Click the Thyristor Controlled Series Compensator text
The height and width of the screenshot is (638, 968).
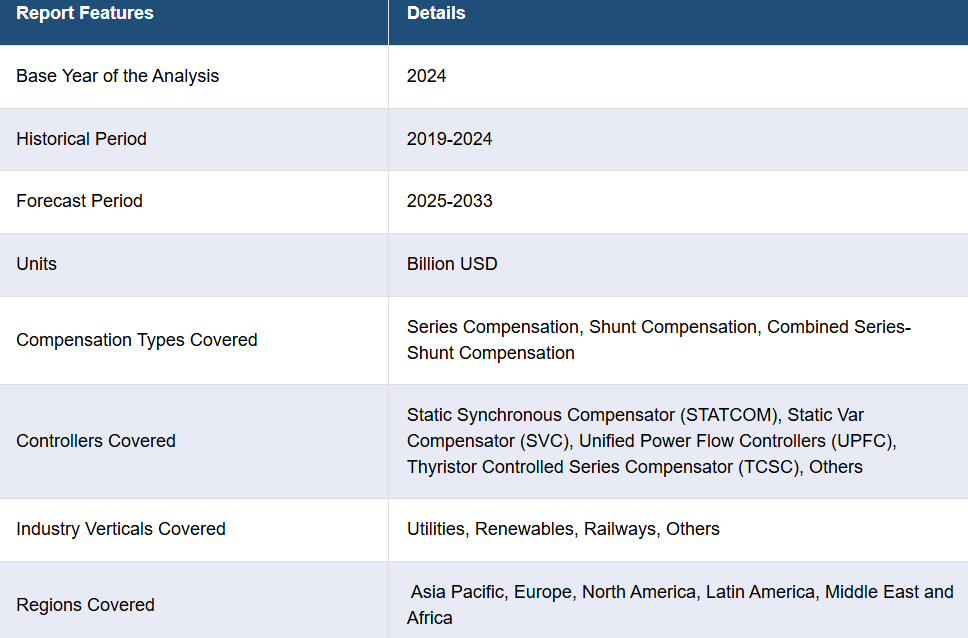[569, 467]
